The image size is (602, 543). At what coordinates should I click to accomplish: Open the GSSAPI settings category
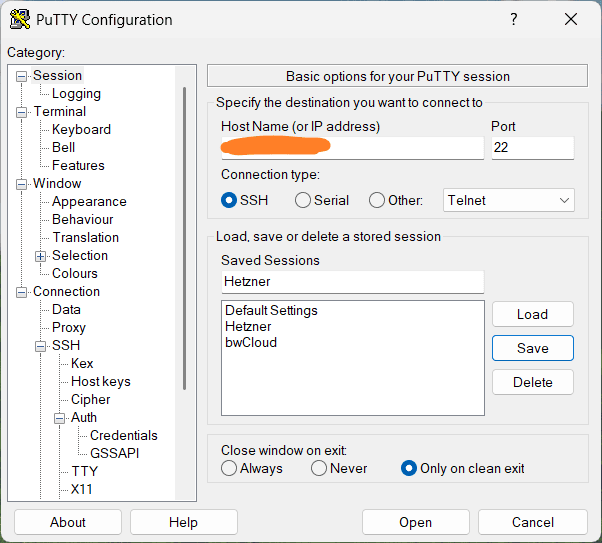coord(114,454)
